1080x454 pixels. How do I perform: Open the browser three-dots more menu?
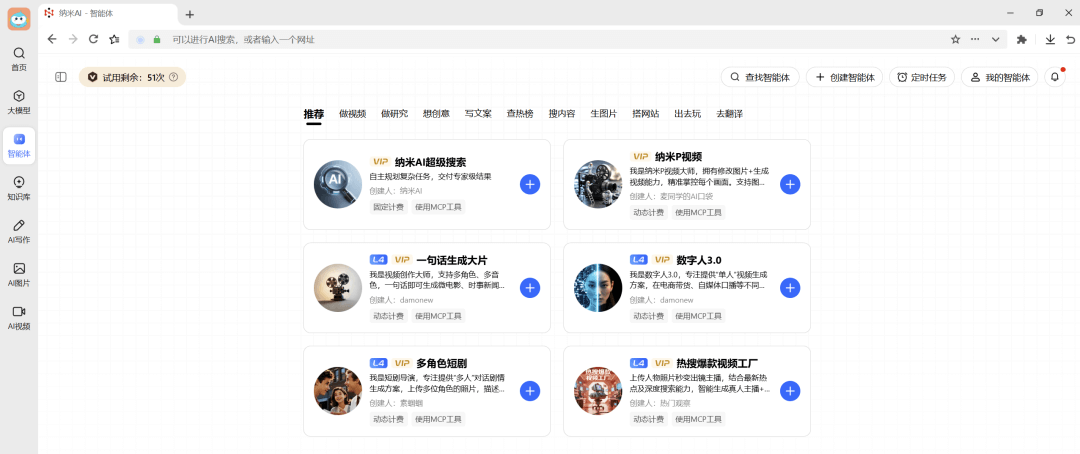[975, 39]
